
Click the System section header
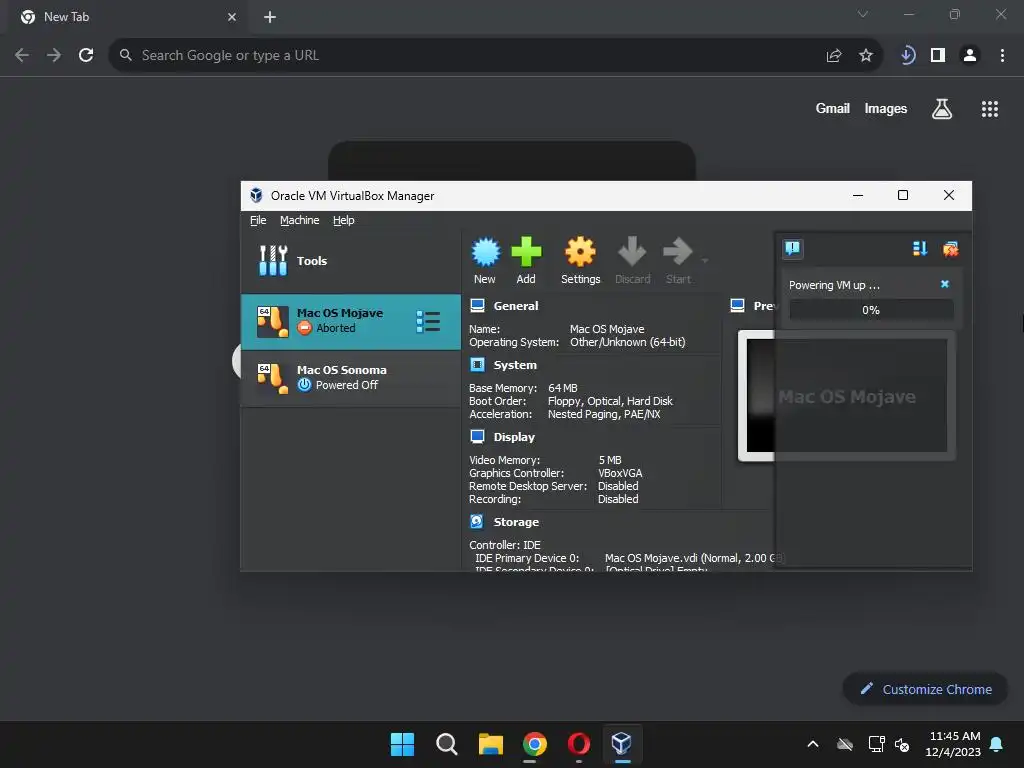[515, 365]
